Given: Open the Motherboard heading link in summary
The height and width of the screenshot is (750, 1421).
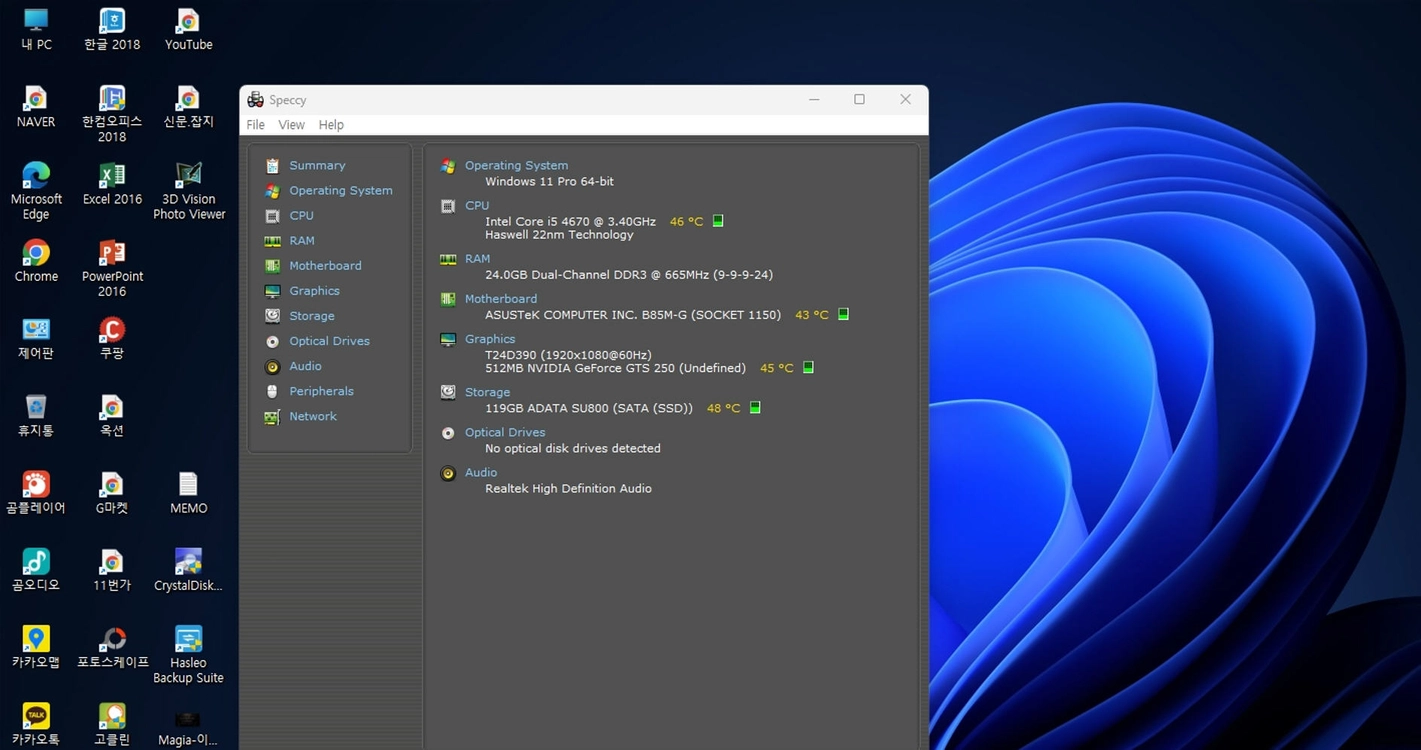Looking at the screenshot, I should [501, 299].
